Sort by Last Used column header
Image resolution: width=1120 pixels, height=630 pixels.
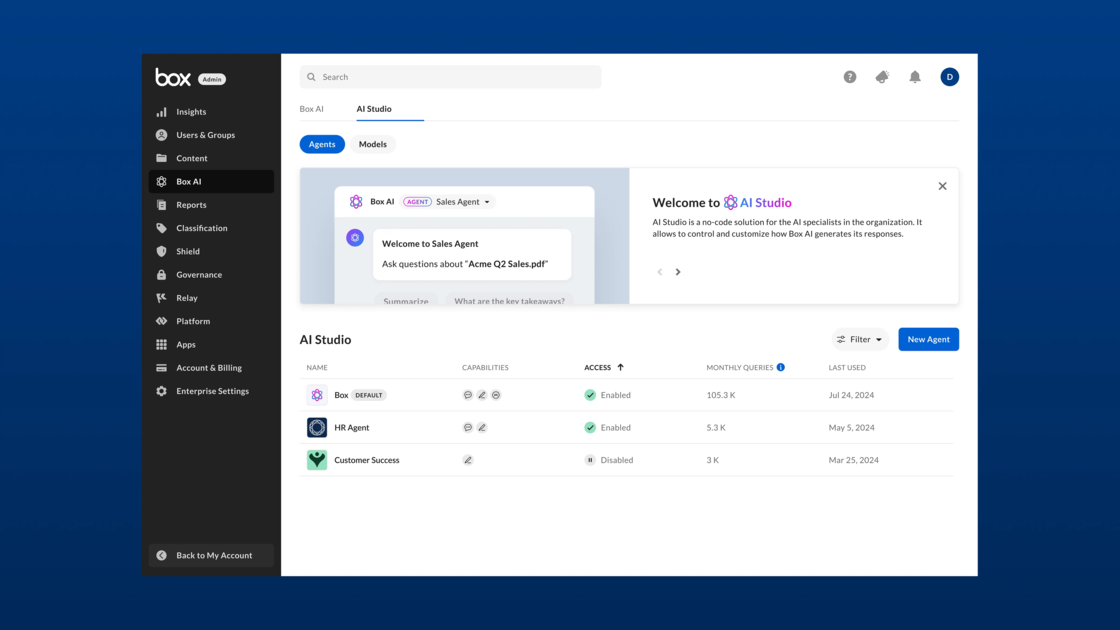[x=847, y=368]
